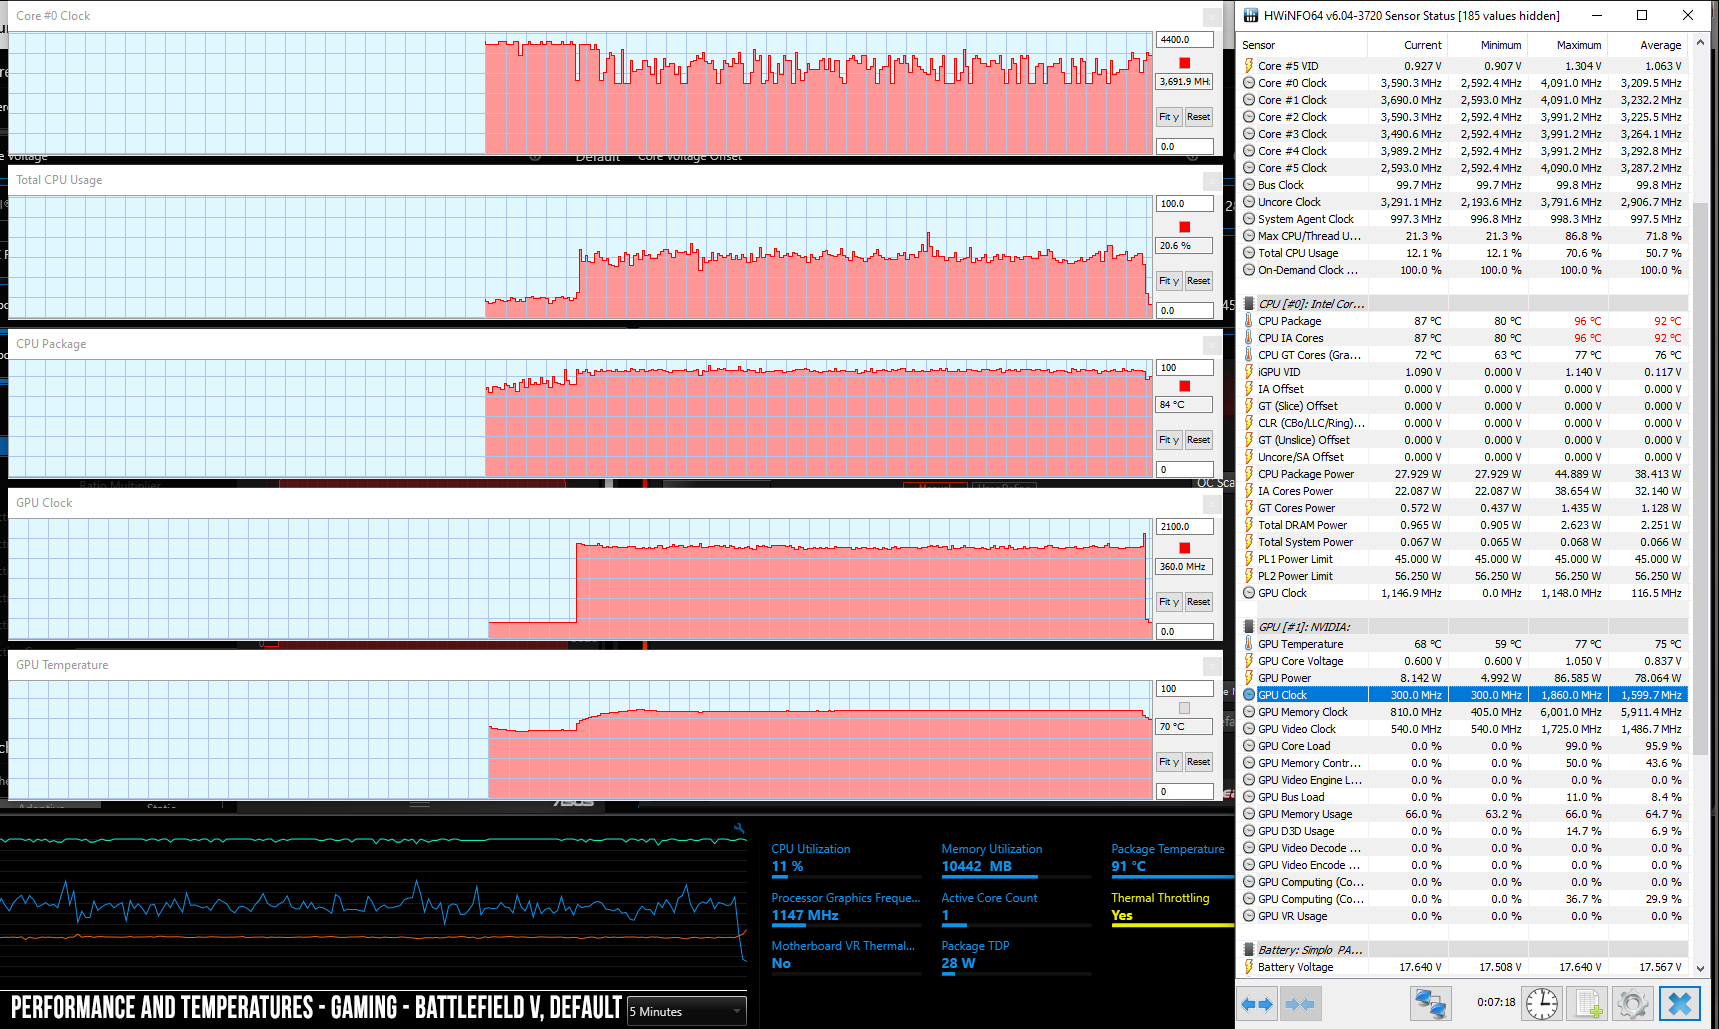Click Fit y in the GPU Clock graph
Viewport: 1719px width, 1029px height.
(x=1169, y=602)
